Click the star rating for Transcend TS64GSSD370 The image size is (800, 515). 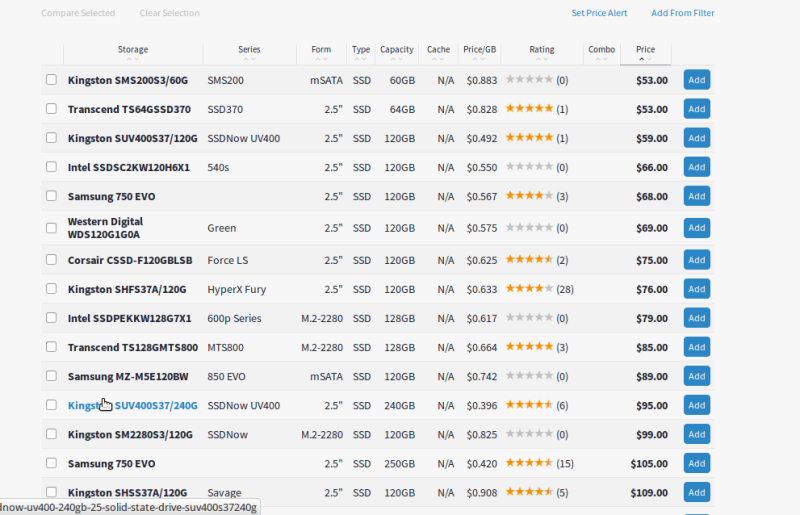[x=529, y=109]
